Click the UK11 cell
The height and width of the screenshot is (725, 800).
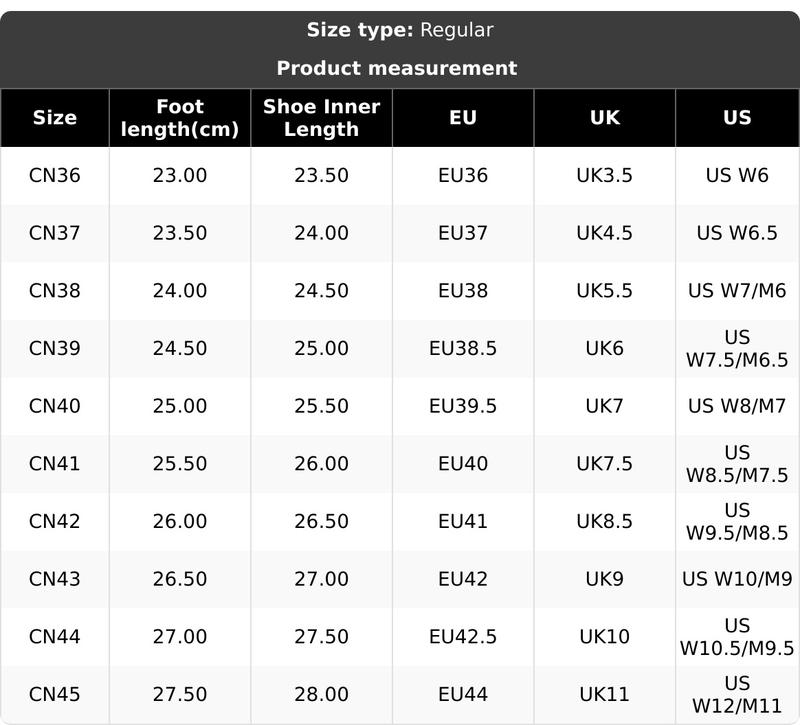pos(604,694)
